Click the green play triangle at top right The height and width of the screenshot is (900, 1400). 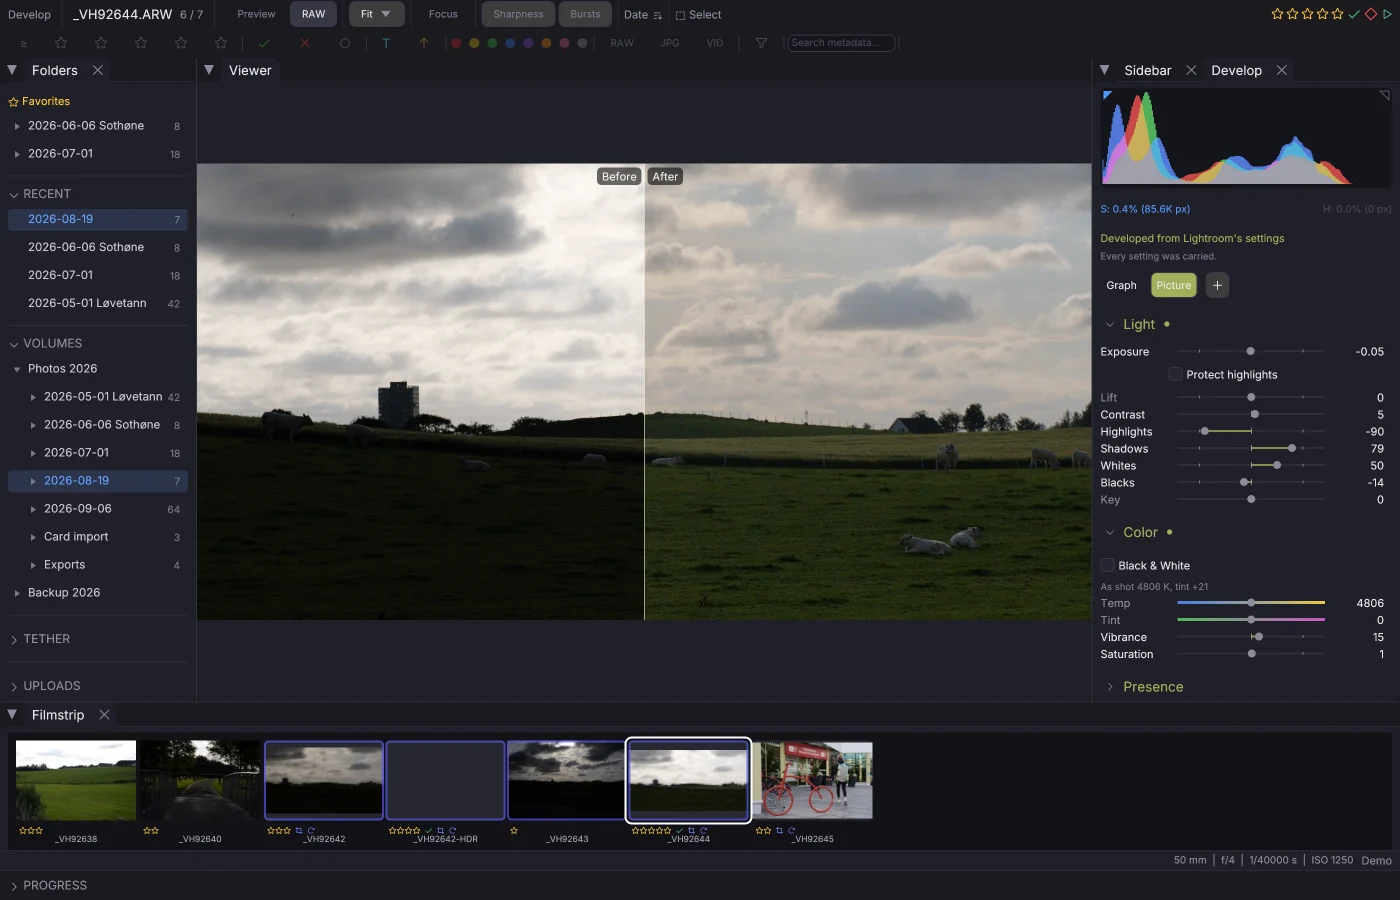coord(1387,14)
